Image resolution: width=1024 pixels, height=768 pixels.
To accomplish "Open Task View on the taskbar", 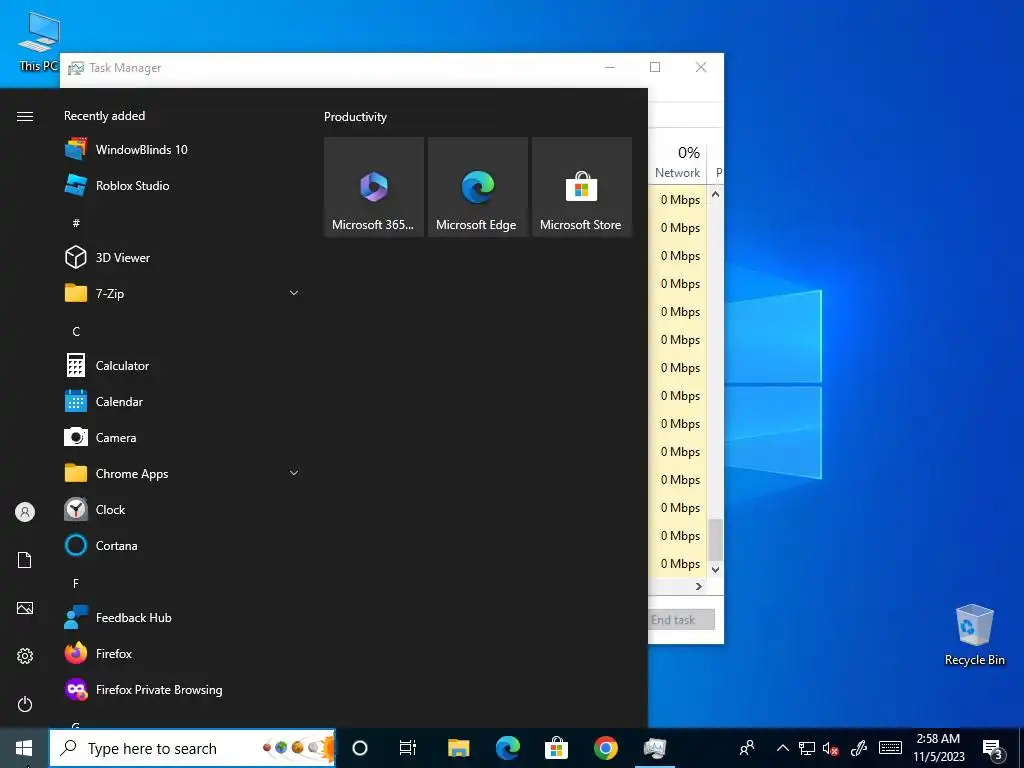I will click(408, 748).
